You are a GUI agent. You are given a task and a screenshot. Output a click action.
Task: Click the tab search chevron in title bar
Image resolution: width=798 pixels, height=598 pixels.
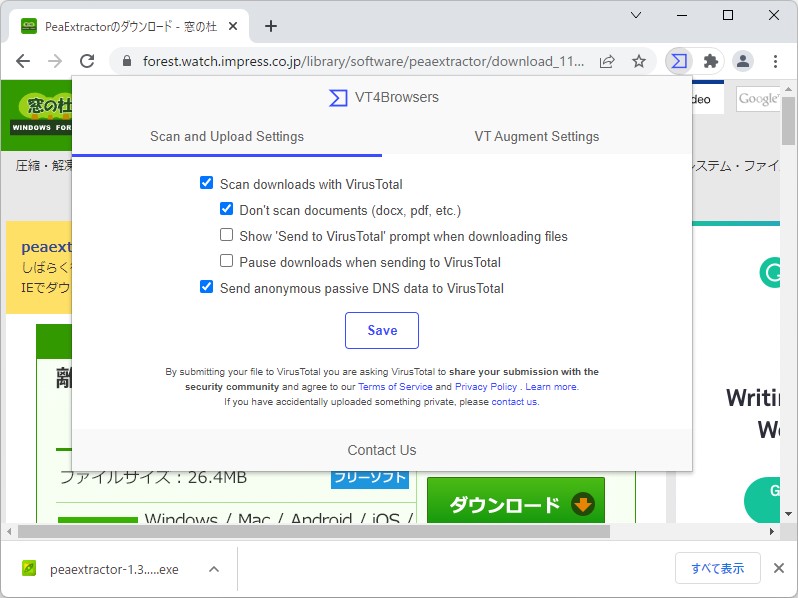click(636, 15)
